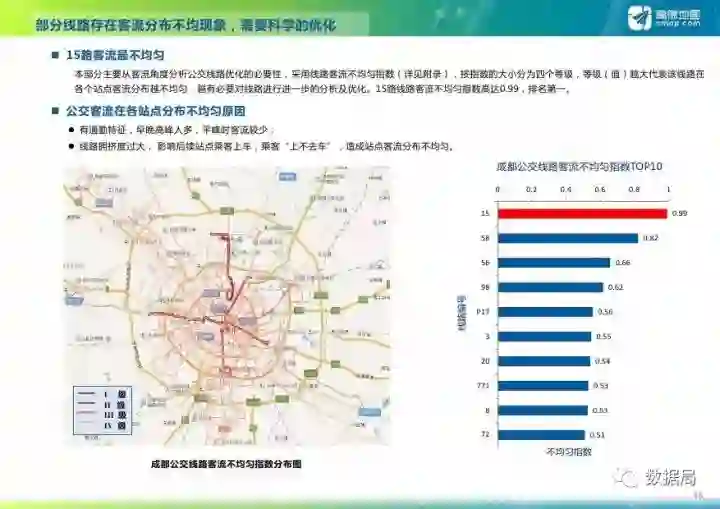720x509 pixels.
Task: Select the blue bar for route 58
Action: (568, 238)
